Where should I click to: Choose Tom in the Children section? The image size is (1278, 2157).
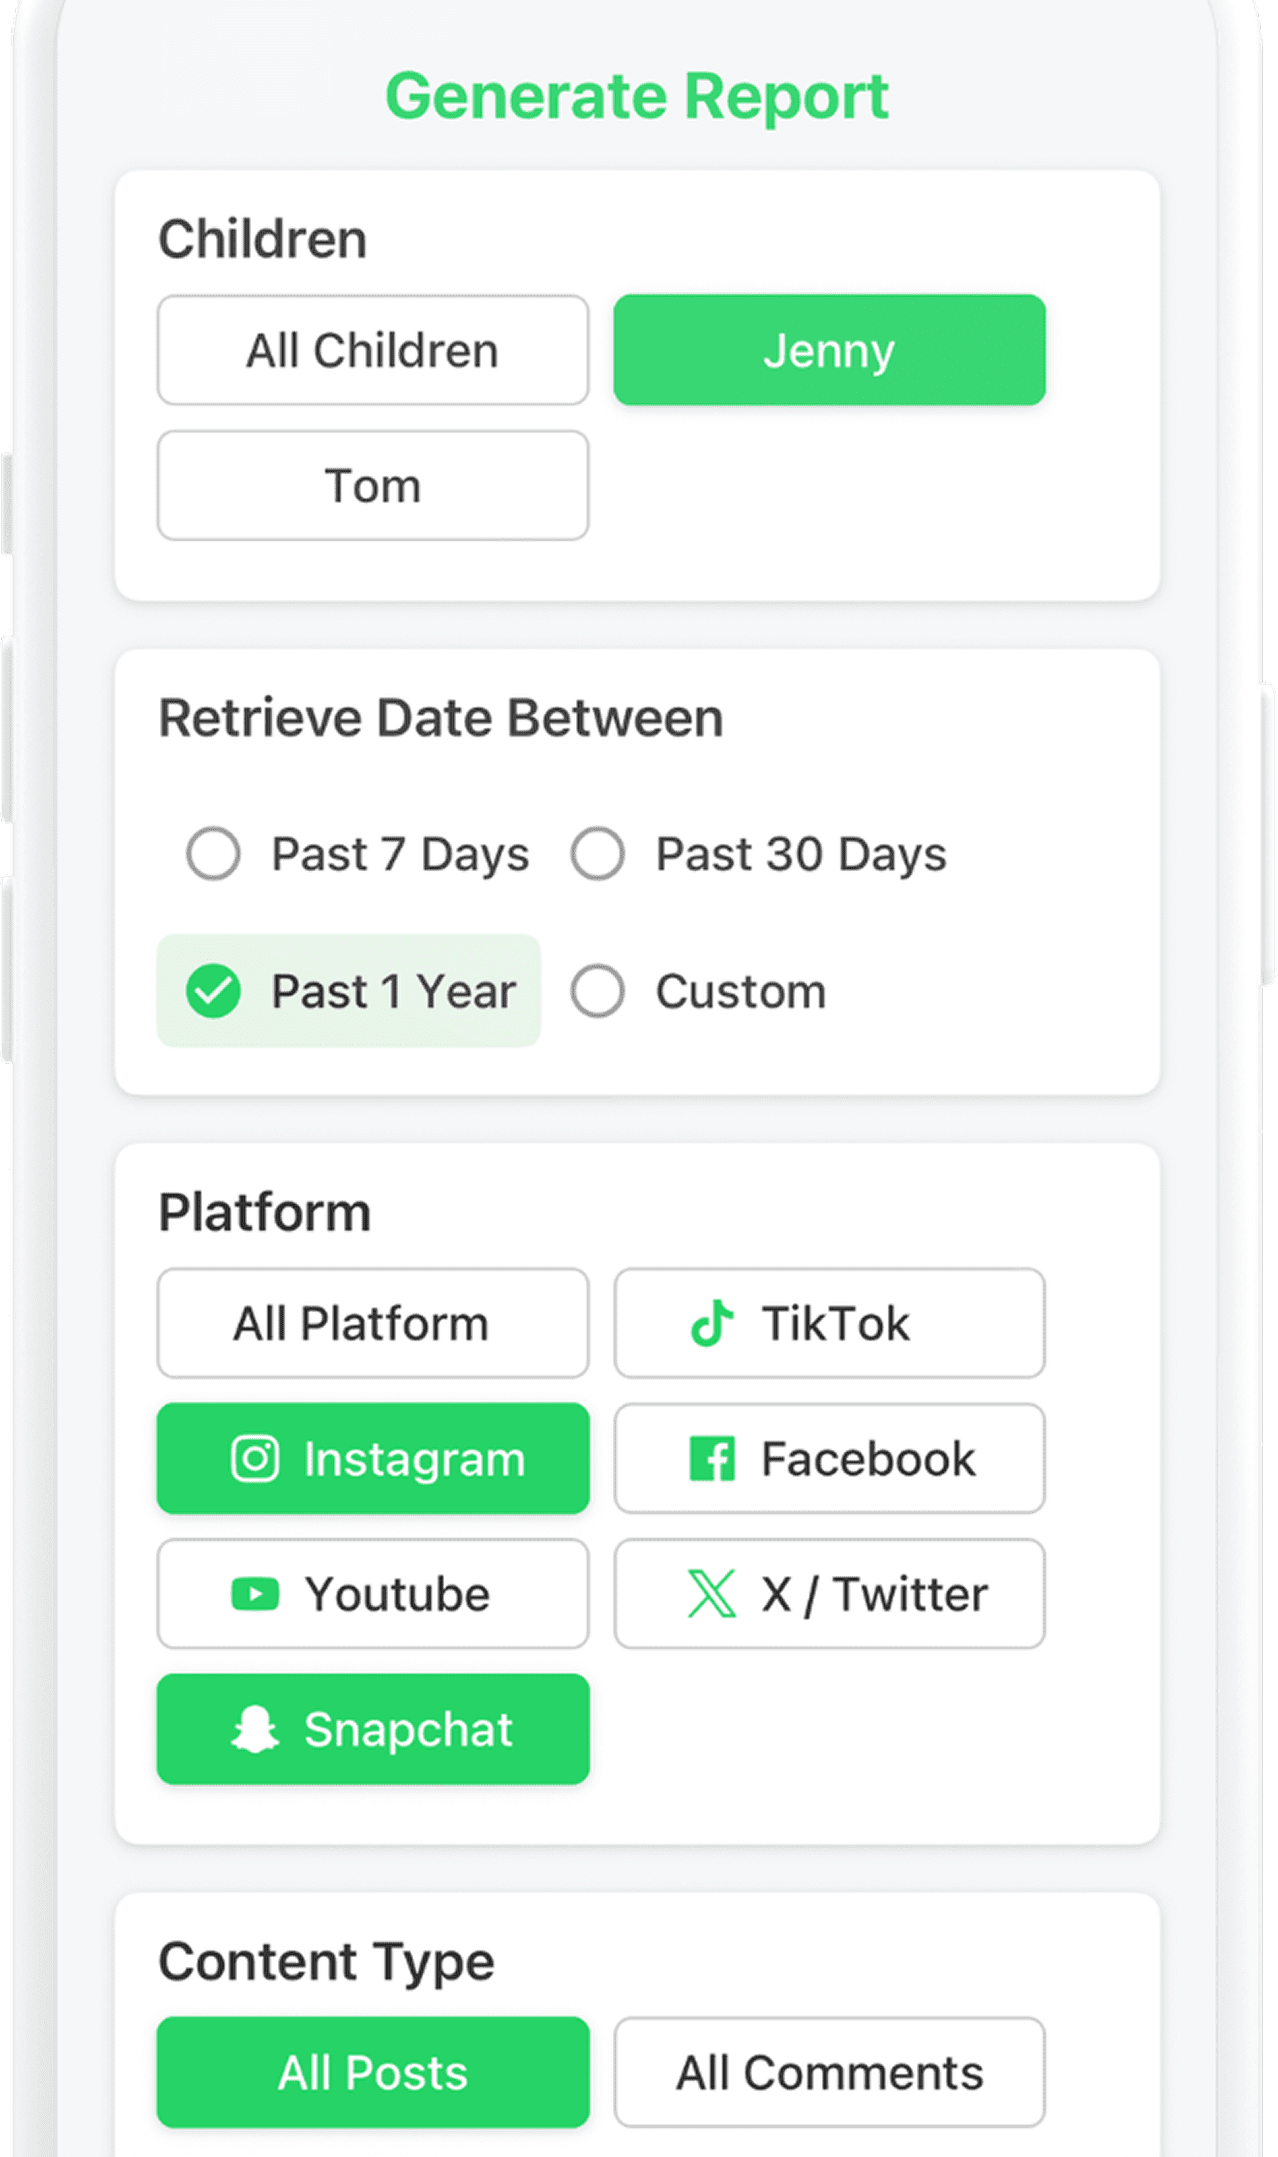point(372,486)
